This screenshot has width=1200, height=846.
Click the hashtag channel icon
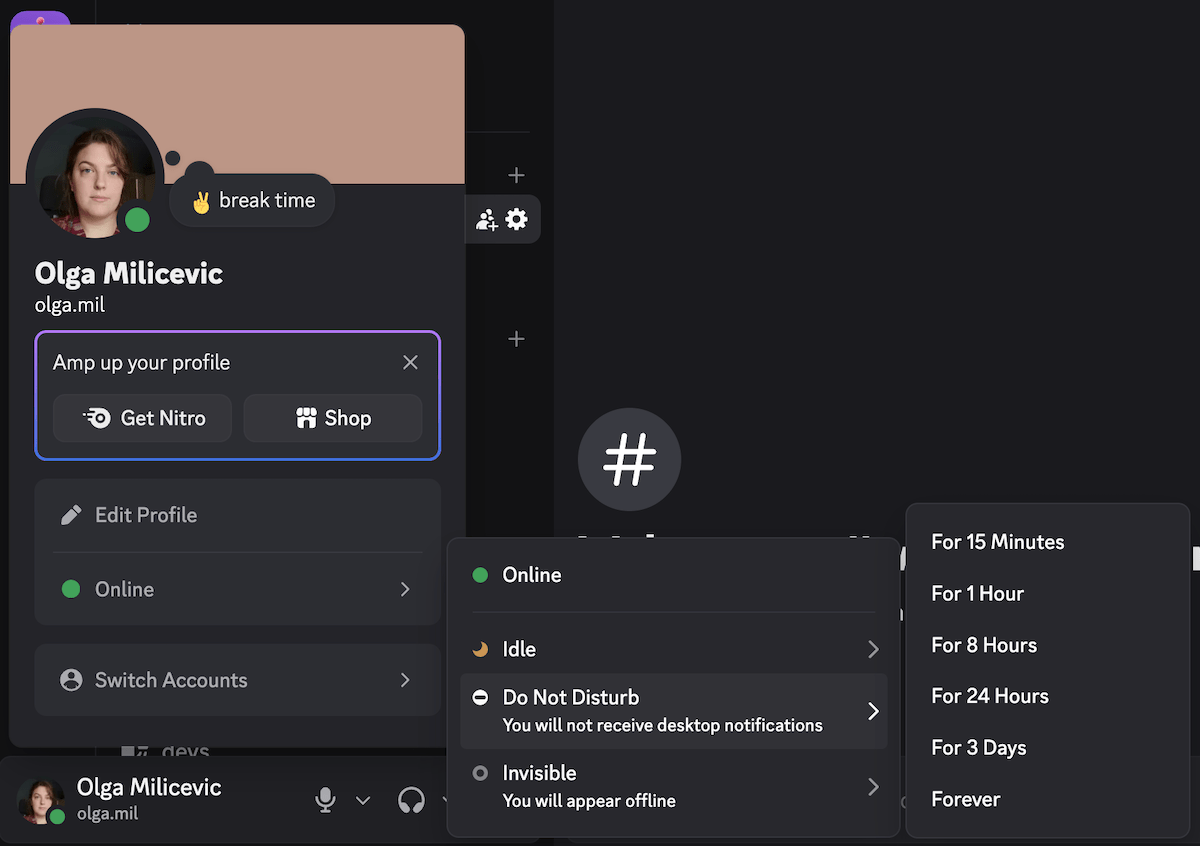click(x=629, y=459)
